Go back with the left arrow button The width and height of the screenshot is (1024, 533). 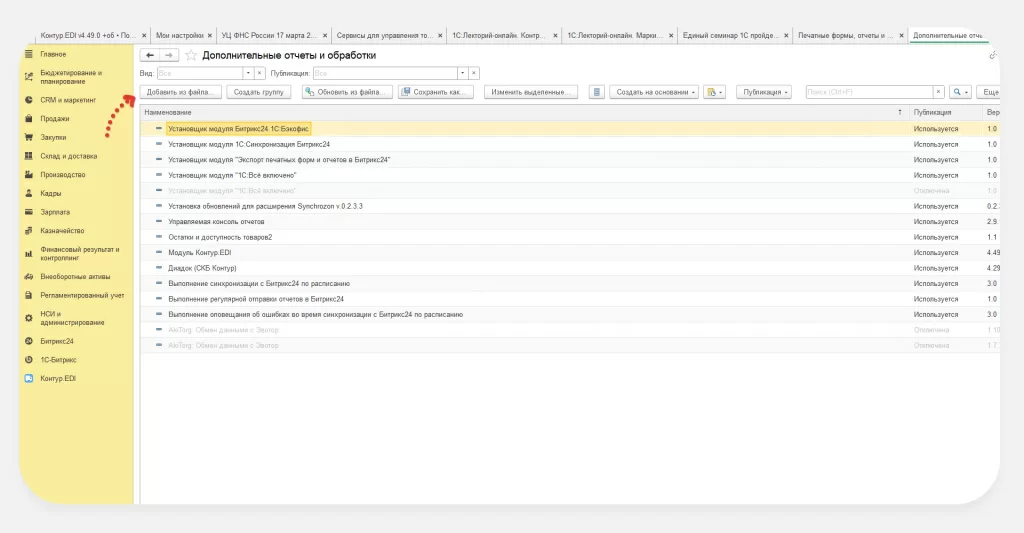[150, 56]
